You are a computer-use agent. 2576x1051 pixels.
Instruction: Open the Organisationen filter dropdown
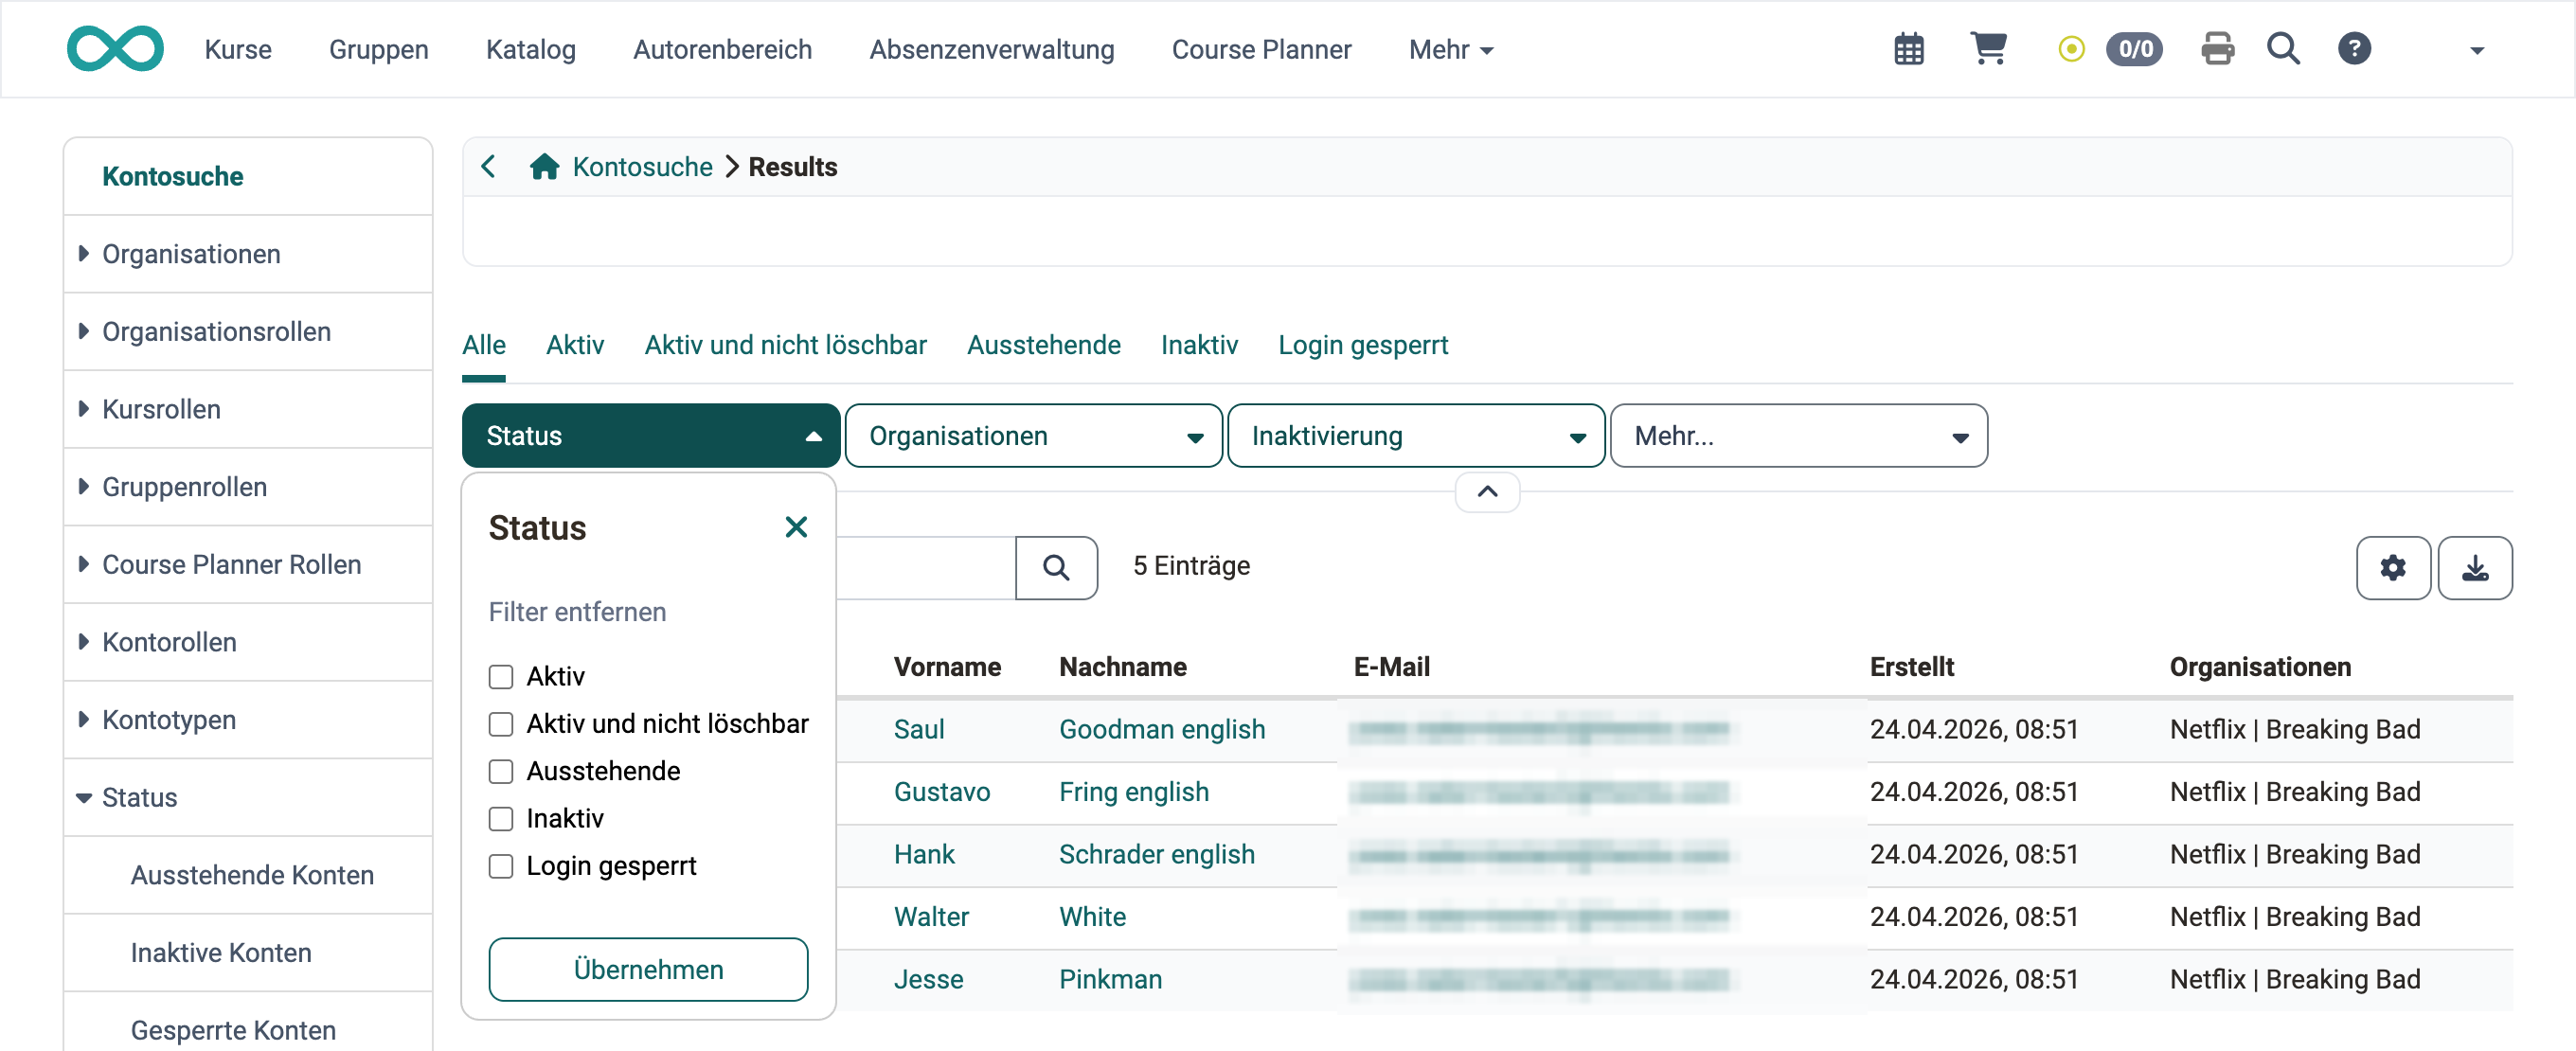(1033, 435)
